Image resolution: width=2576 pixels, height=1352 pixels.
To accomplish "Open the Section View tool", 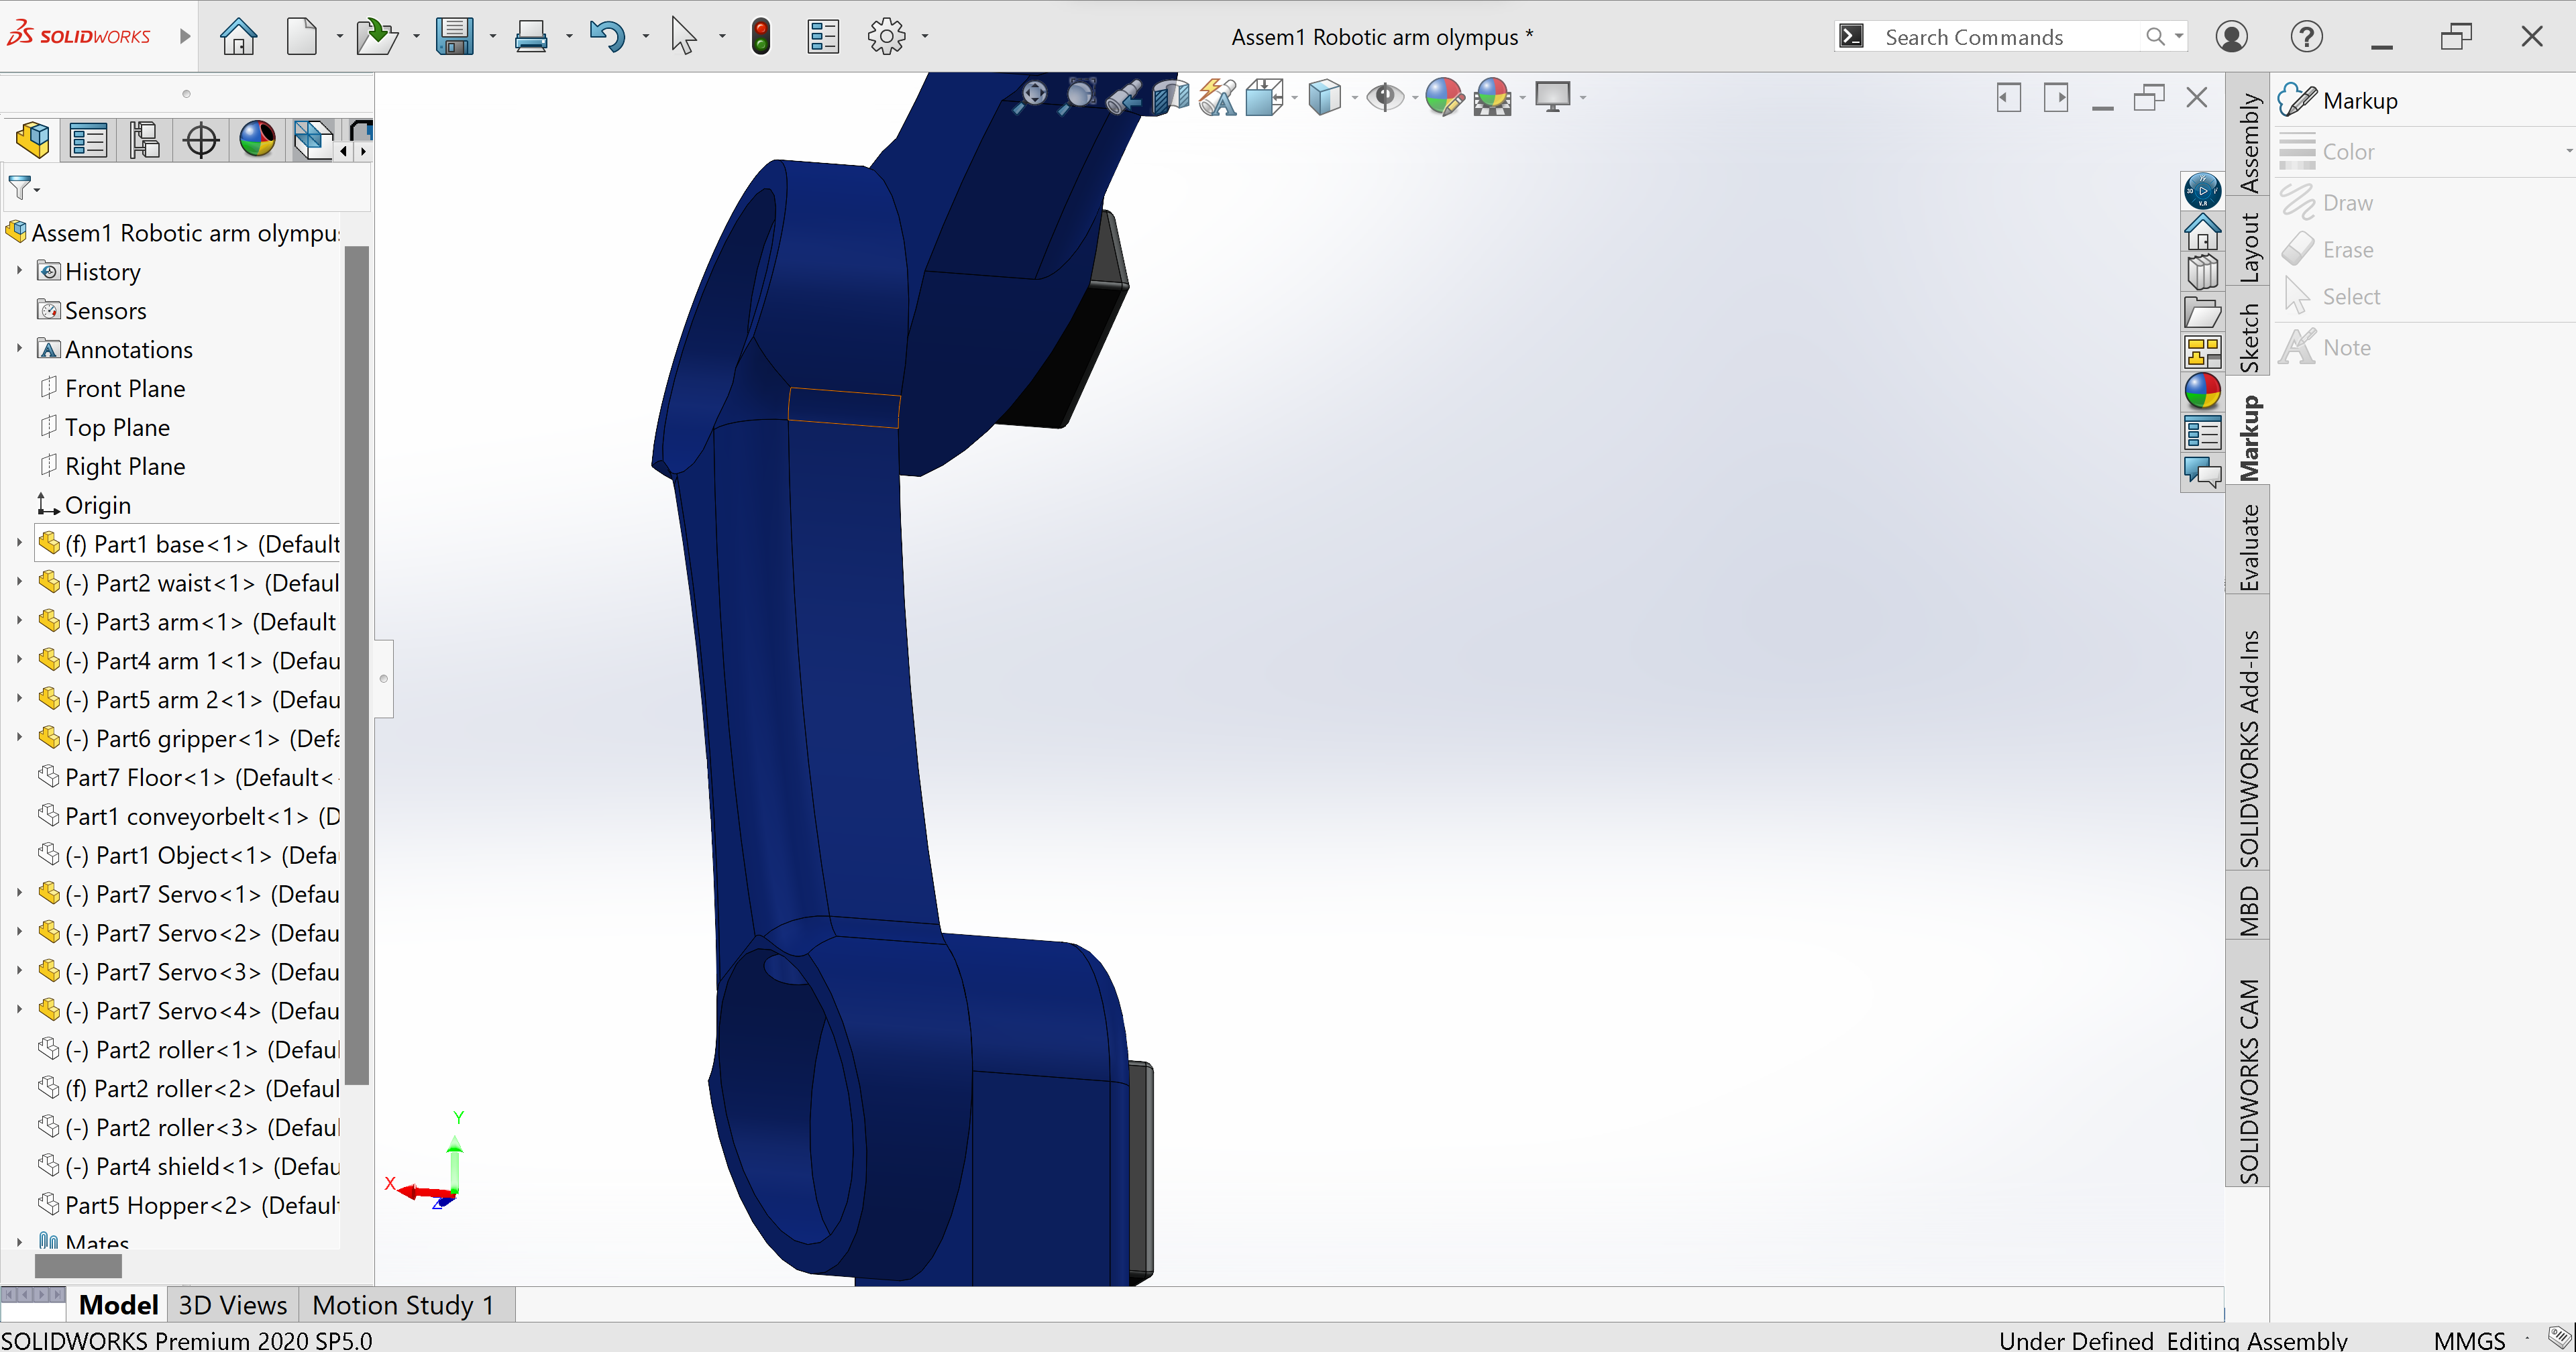I will (x=1171, y=97).
